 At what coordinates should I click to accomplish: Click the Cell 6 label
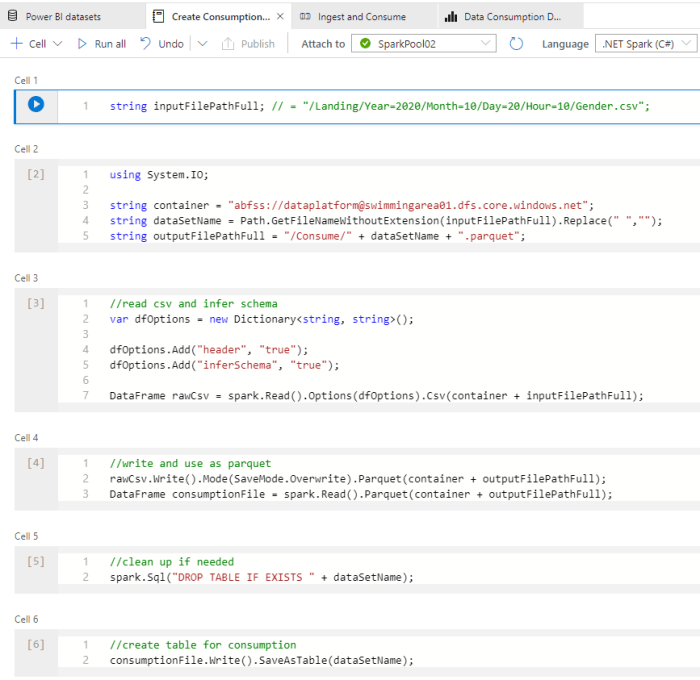point(26,619)
